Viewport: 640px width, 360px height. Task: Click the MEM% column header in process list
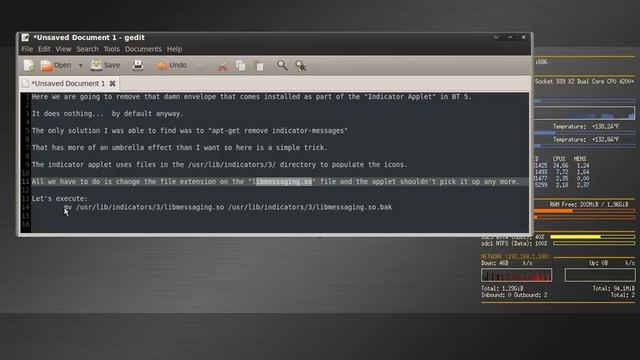tap(580, 159)
